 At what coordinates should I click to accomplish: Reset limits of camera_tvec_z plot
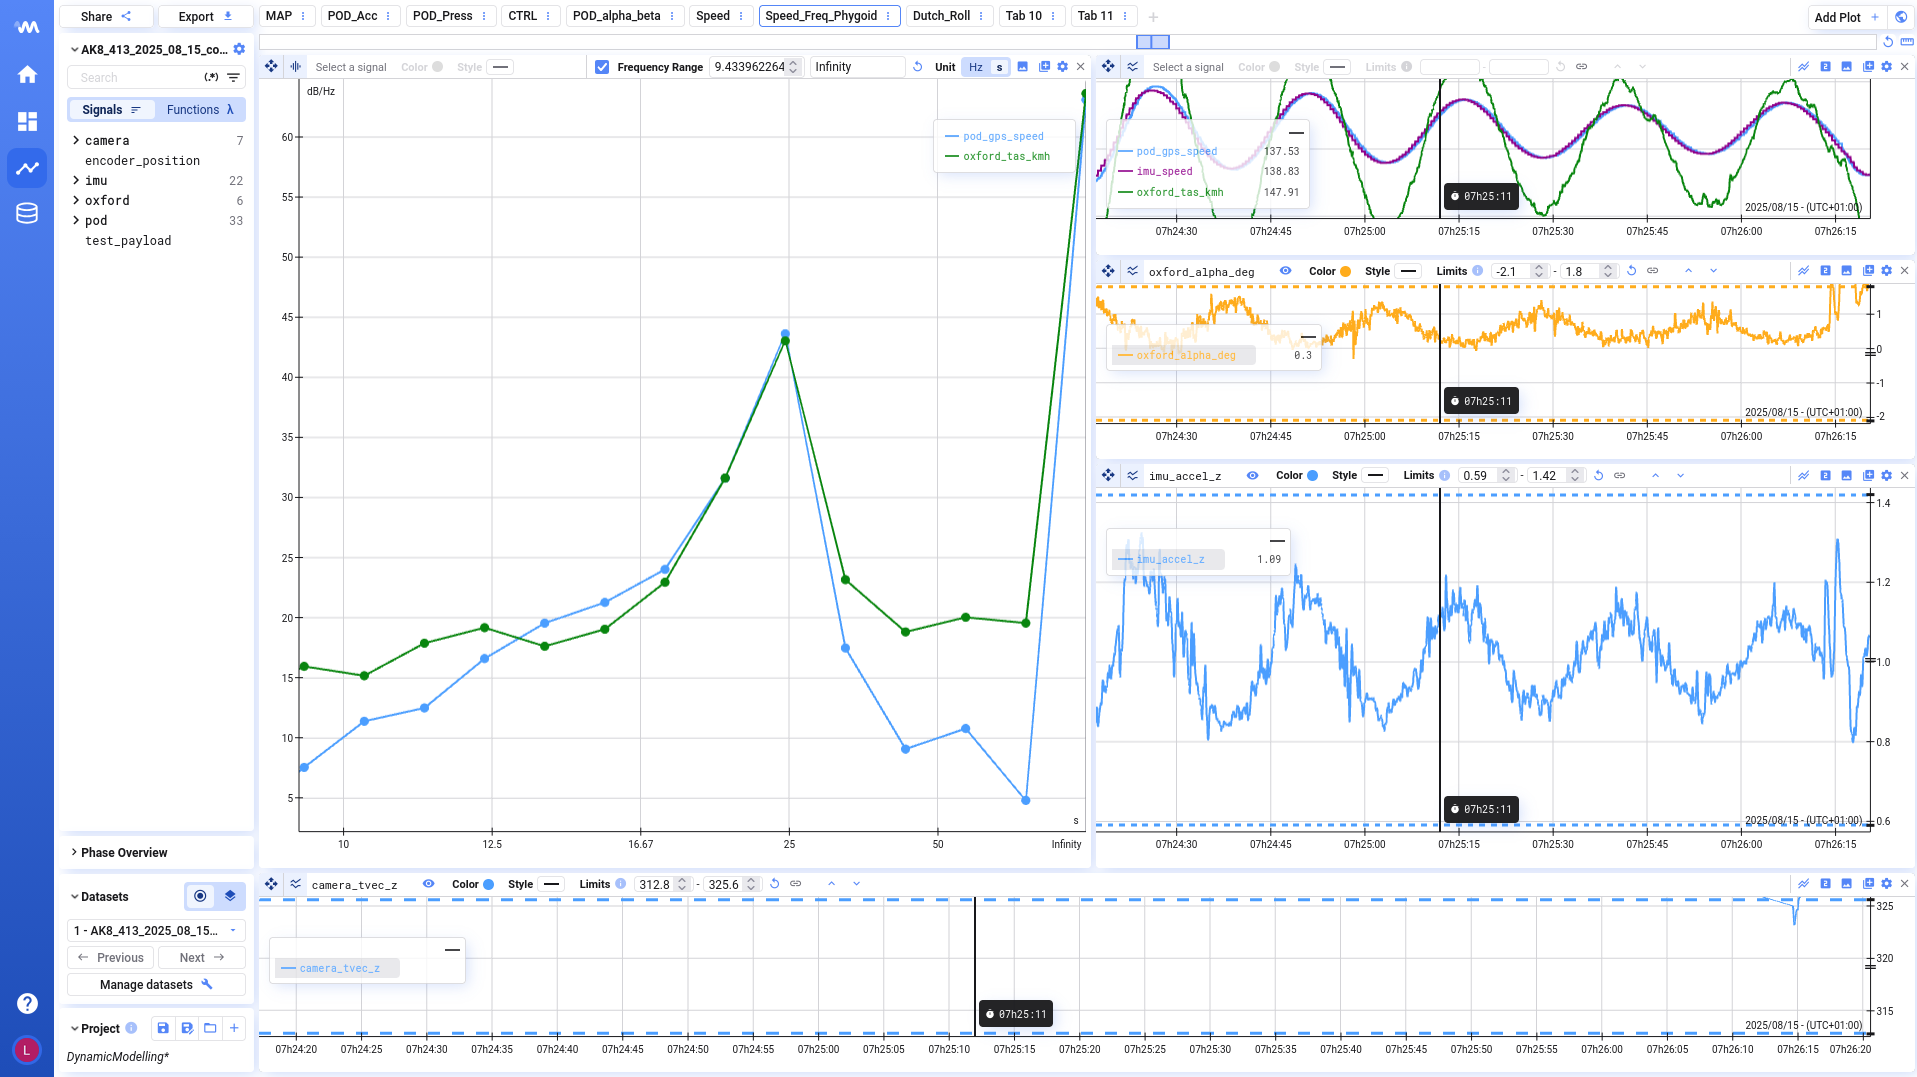(774, 884)
